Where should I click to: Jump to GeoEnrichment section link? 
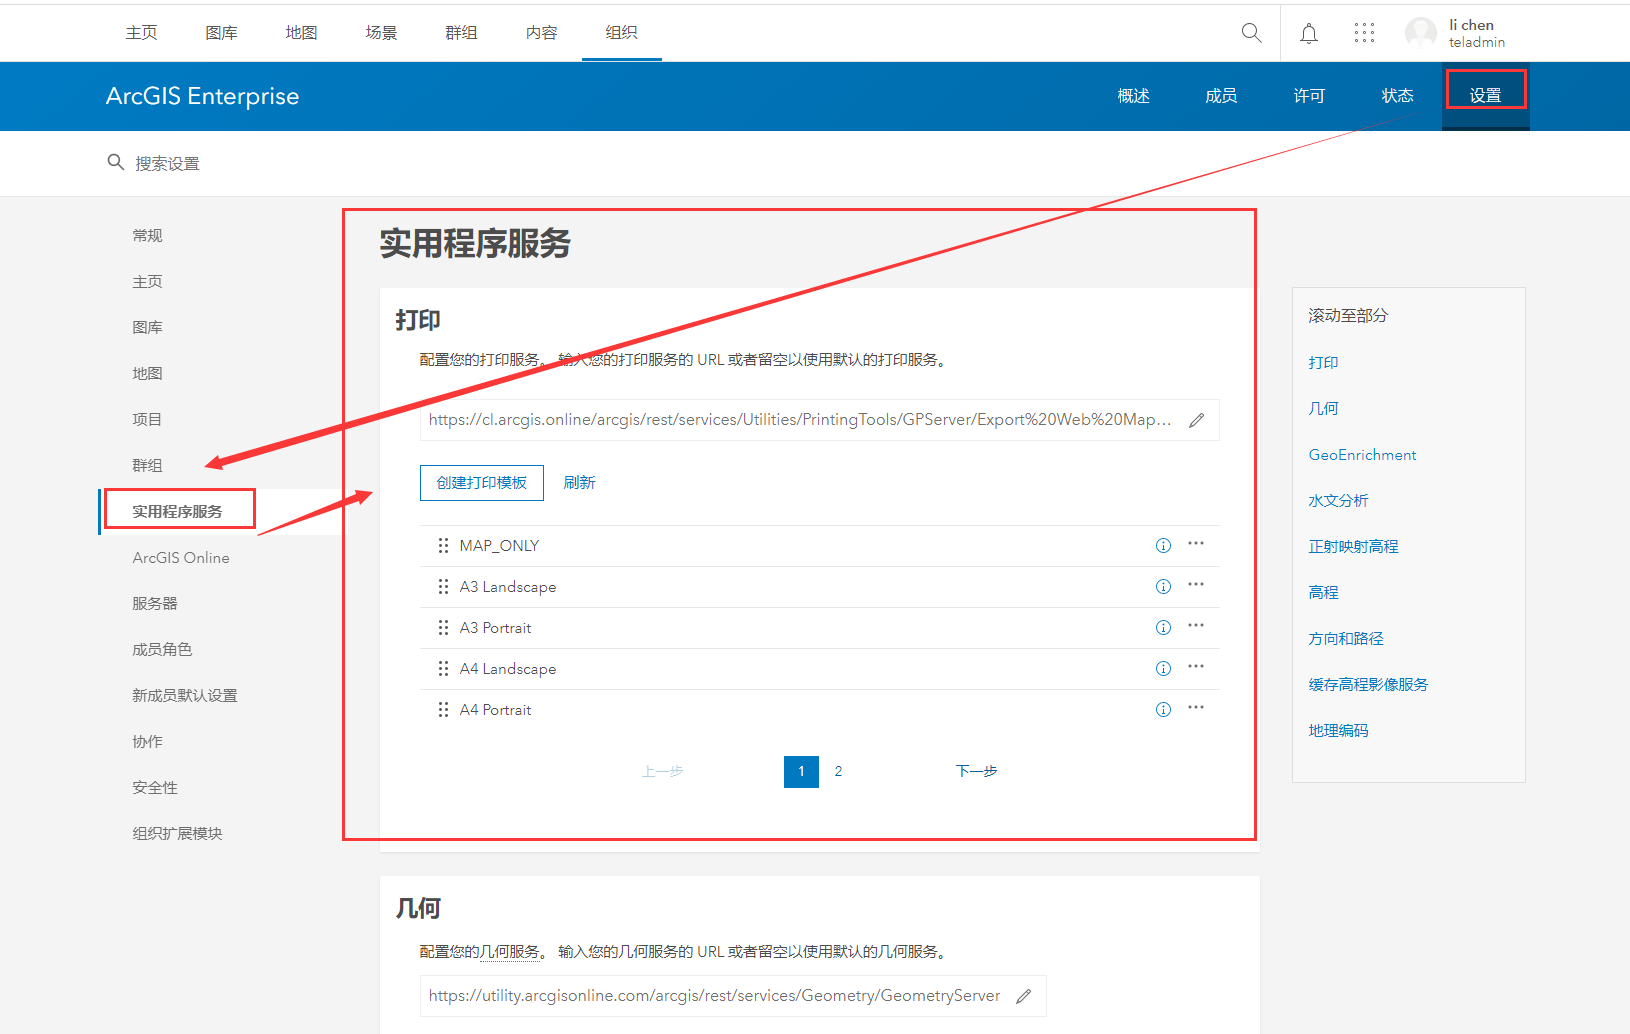(1363, 455)
